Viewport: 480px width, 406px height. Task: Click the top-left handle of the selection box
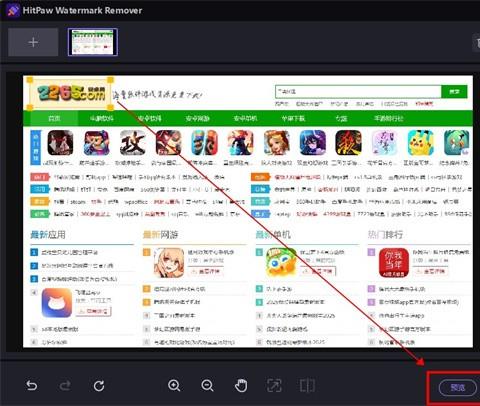coord(29,80)
